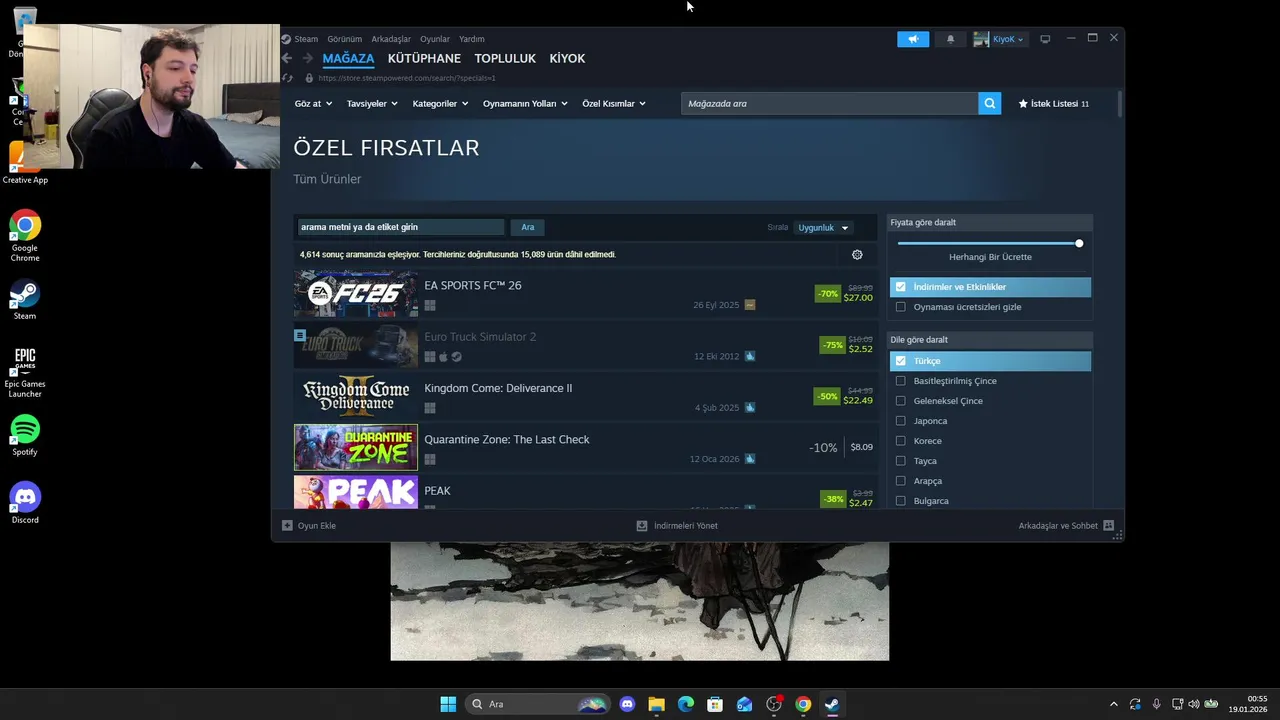Switch to the TOPLULUK tab
The image size is (1280, 720).
pos(505,59)
